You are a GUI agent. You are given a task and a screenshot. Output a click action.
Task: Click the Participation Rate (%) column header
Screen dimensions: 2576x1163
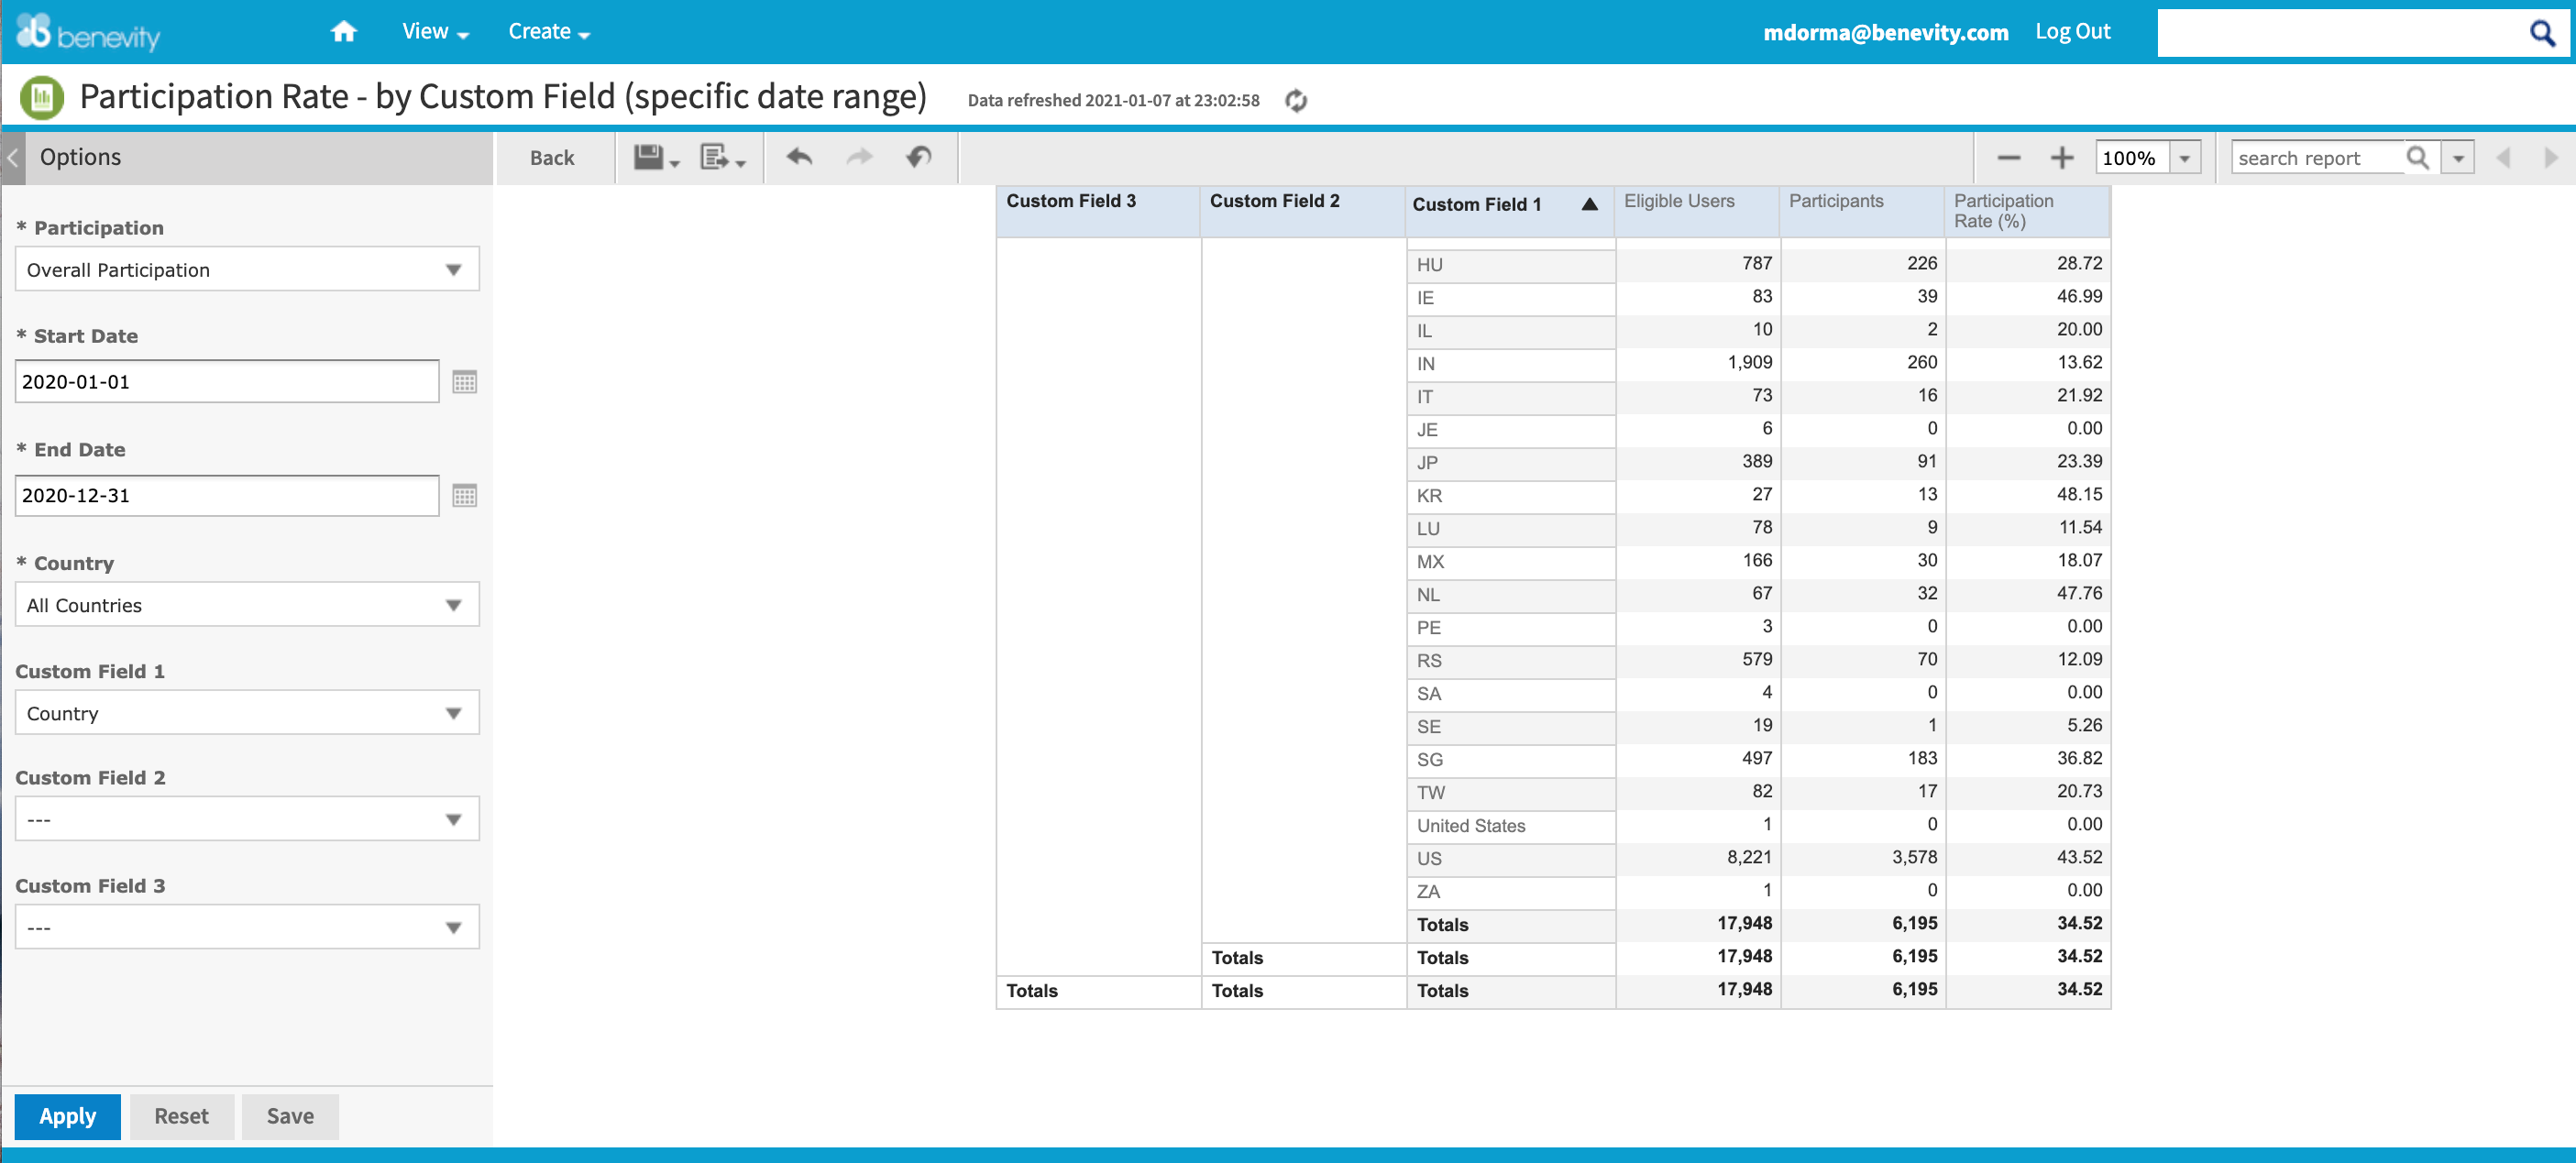pos(2027,211)
